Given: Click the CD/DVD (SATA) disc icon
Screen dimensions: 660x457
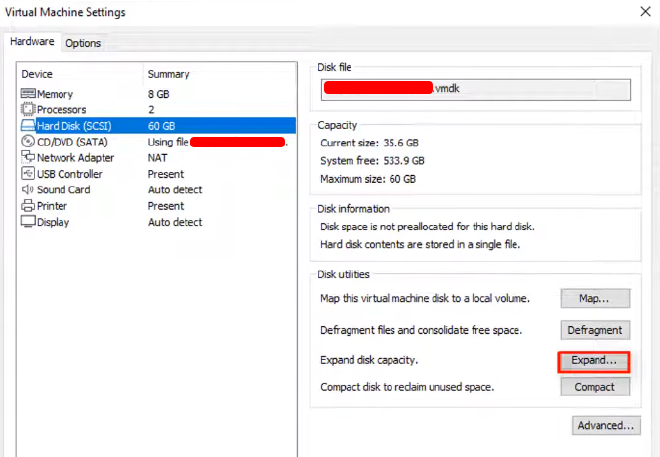Looking at the screenshot, I should click(x=28, y=142).
